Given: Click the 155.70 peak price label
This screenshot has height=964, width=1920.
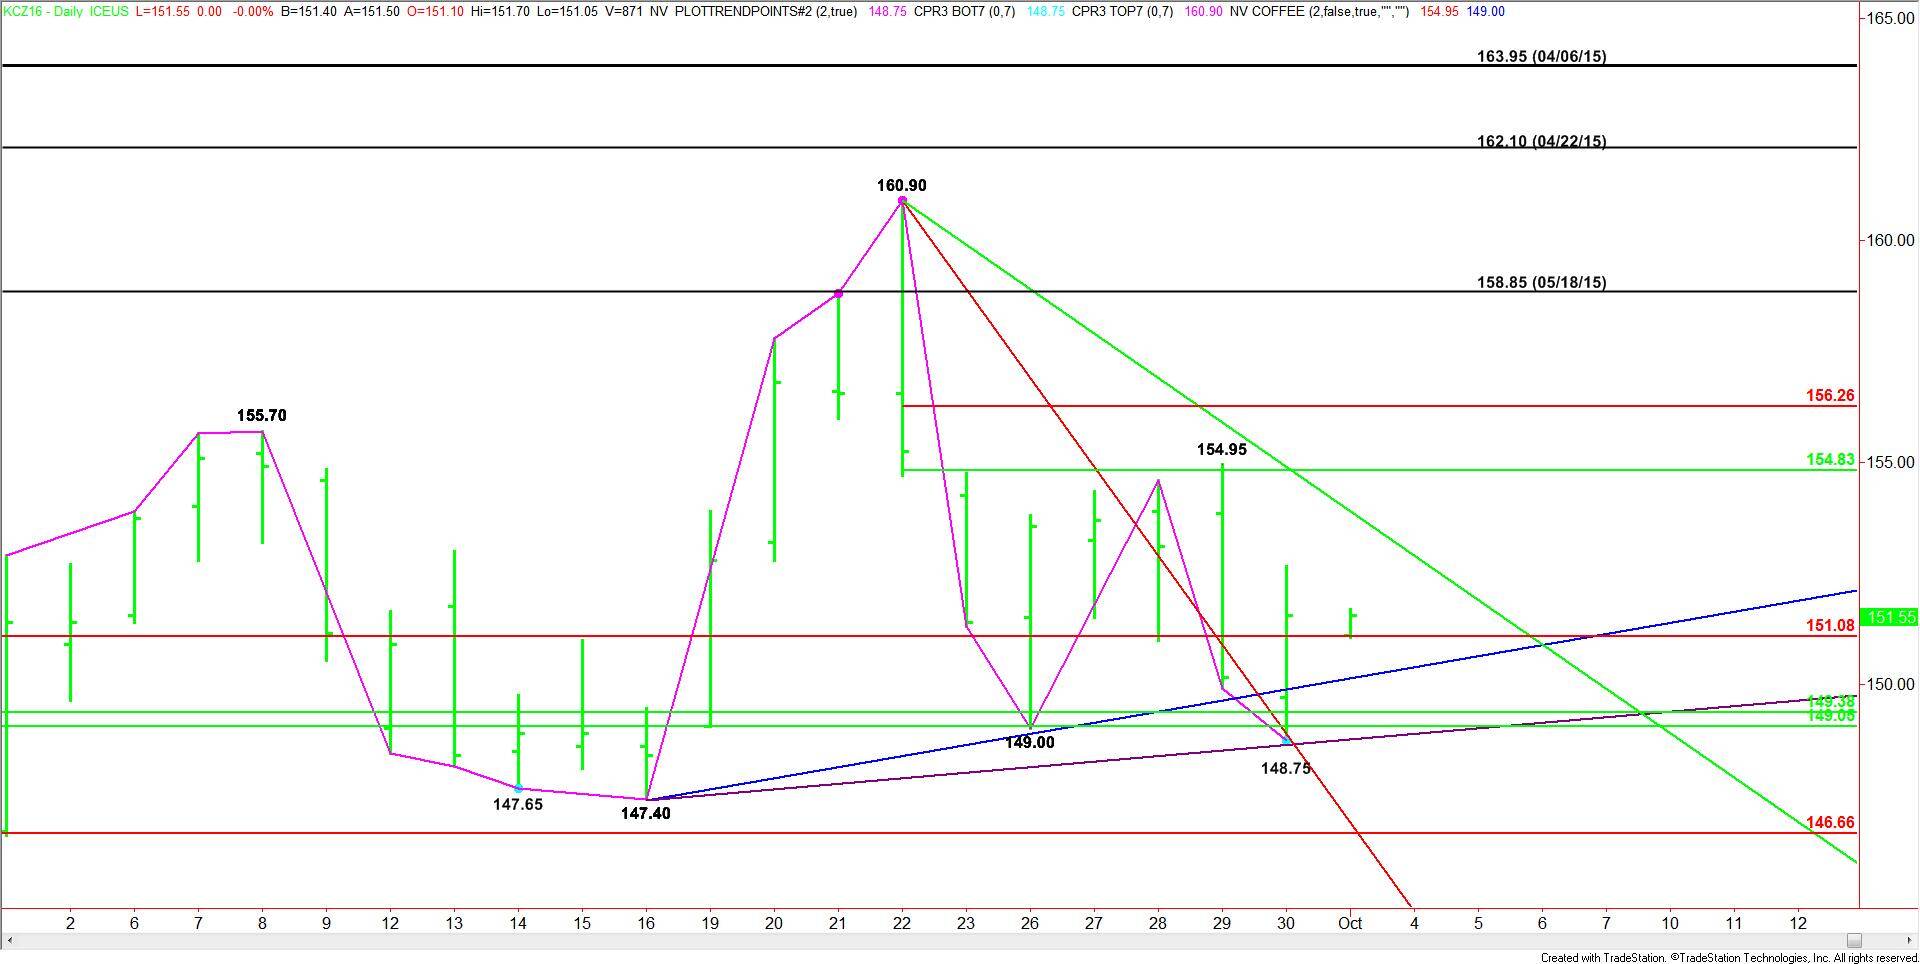Looking at the screenshot, I should pyautogui.click(x=262, y=415).
